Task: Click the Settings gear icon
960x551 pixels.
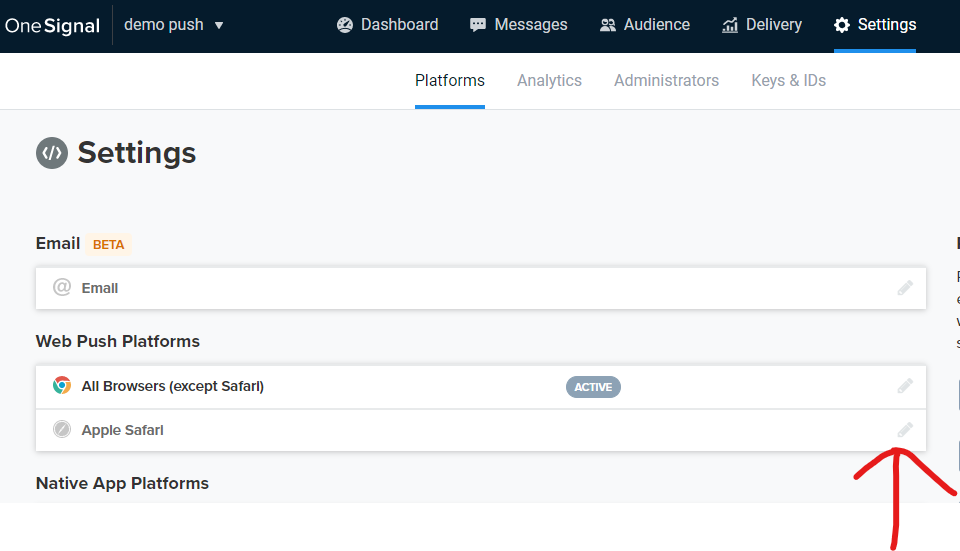Action: pos(842,25)
